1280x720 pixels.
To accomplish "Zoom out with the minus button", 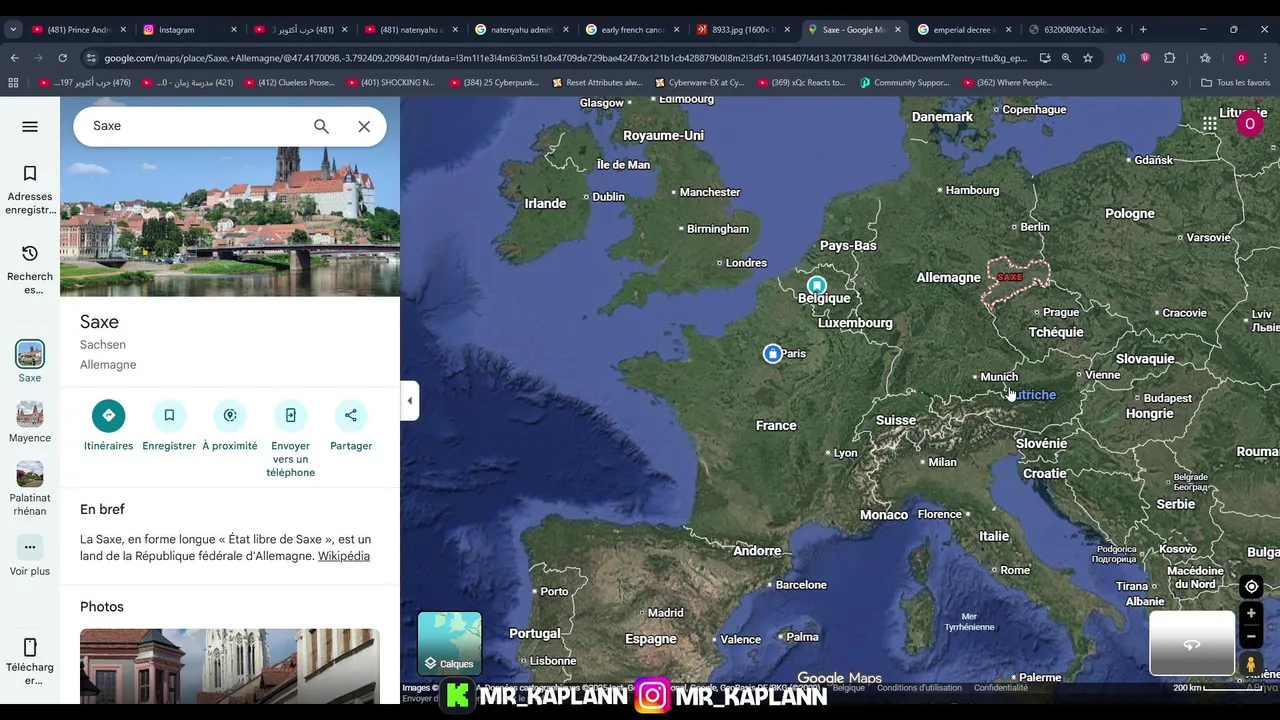I will tap(1251, 636).
